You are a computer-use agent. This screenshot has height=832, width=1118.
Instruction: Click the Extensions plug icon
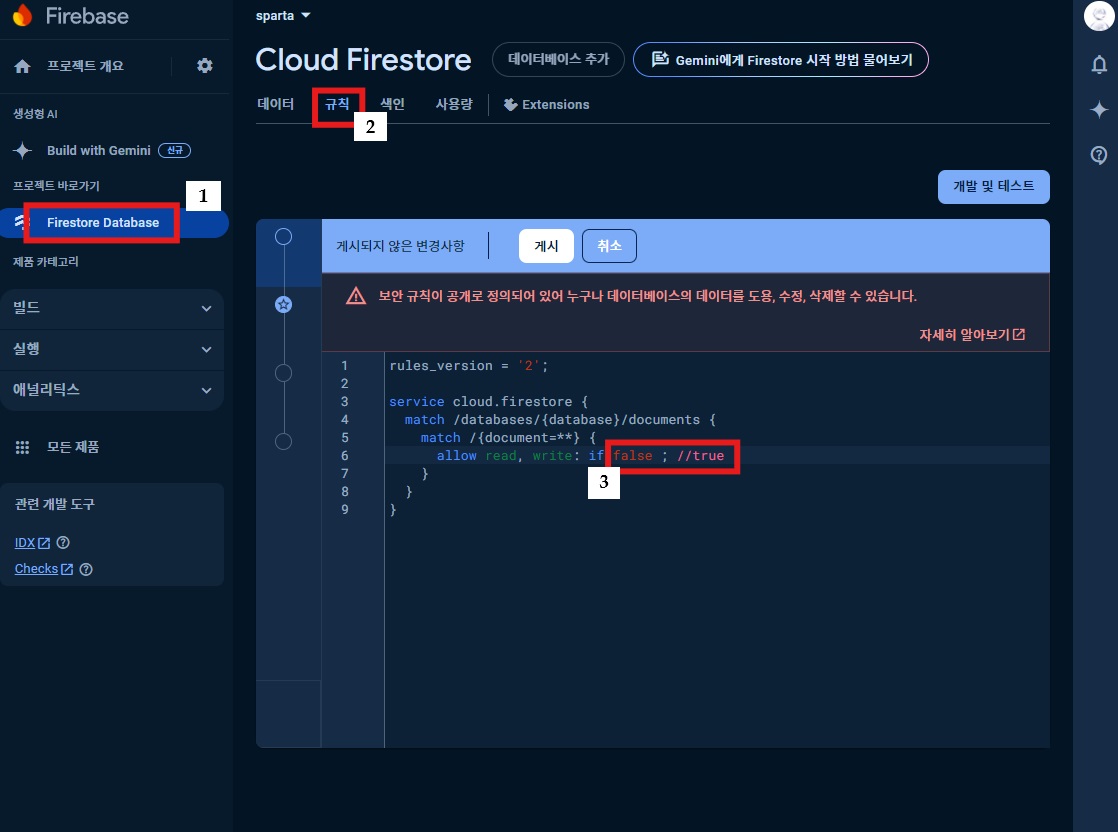[x=511, y=105]
